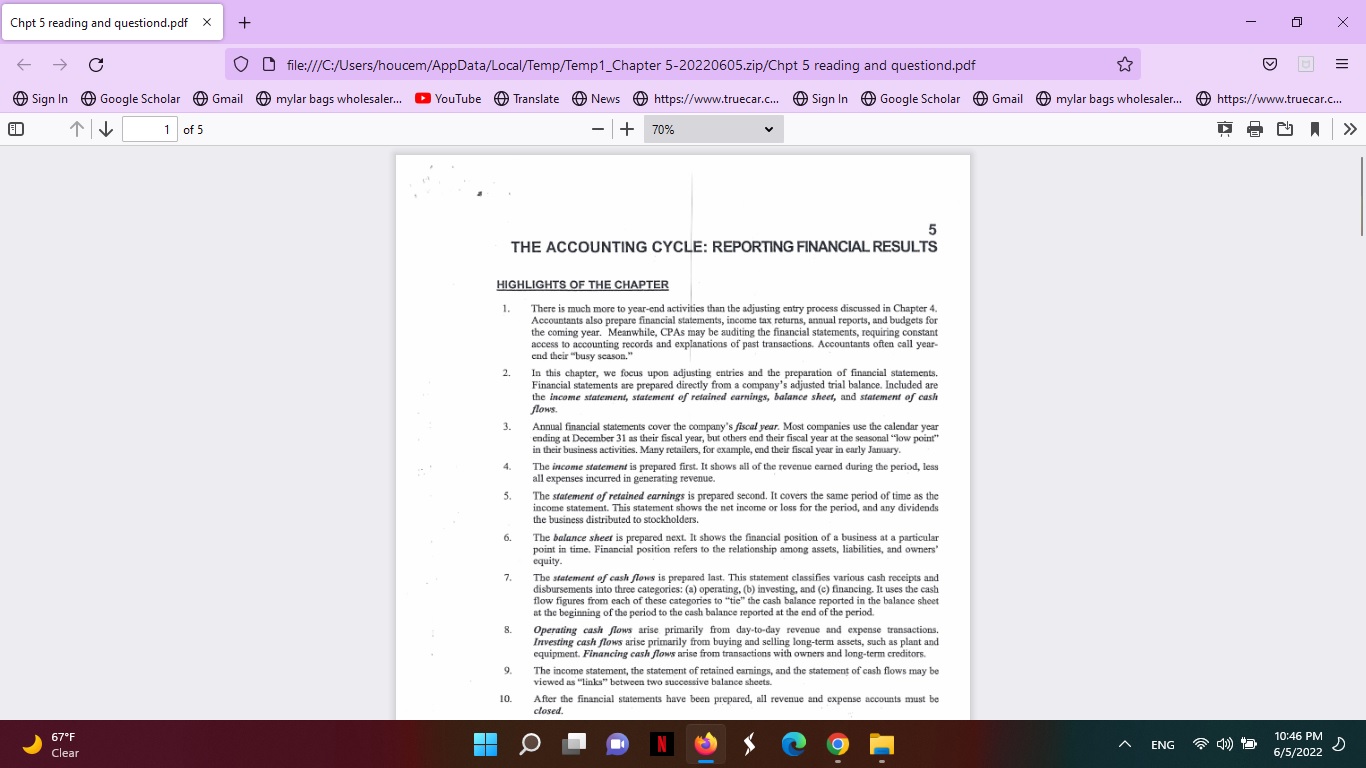Open the Wi-Fi network settings icon
This screenshot has width=1366, height=768.
pos(1201,744)
